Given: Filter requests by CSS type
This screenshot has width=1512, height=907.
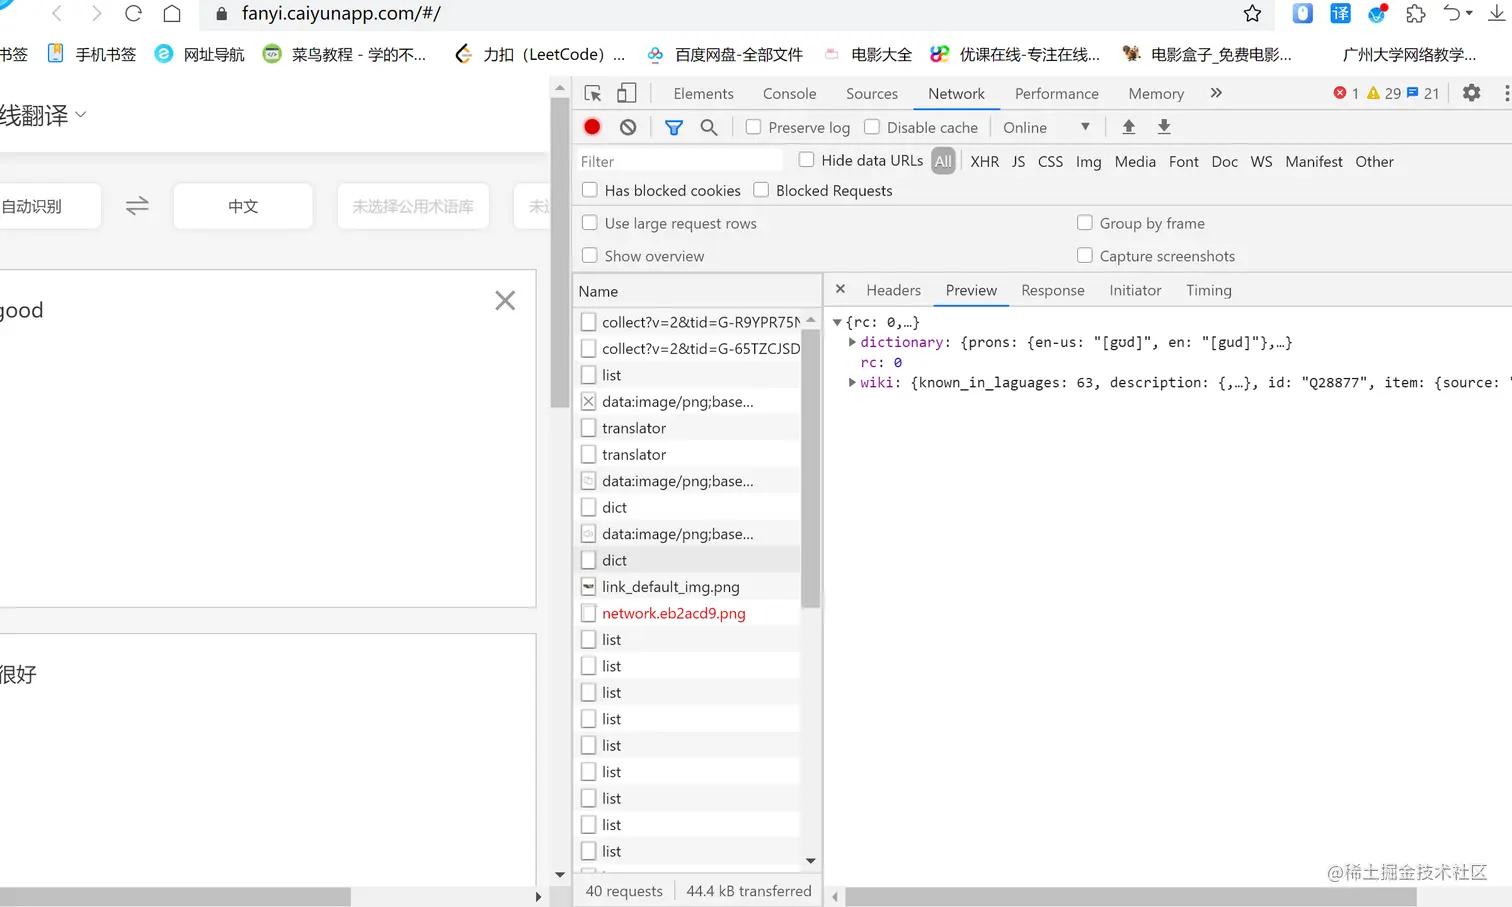Looking at the screenshot, I should pyautogui.click(x=1050, y=161).
